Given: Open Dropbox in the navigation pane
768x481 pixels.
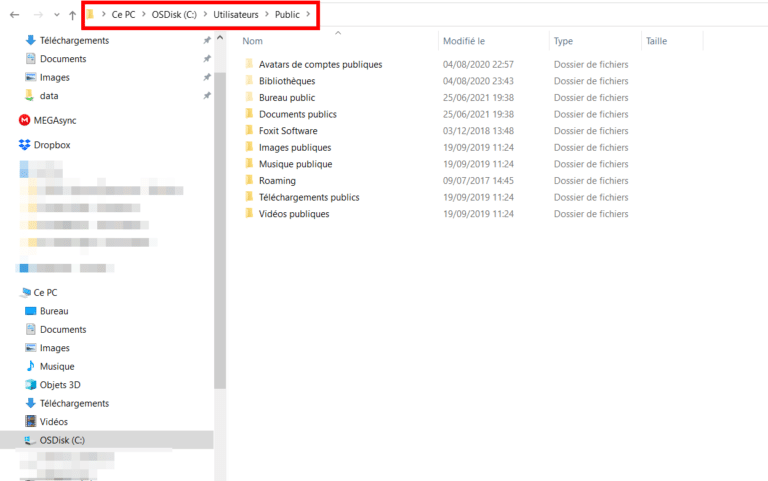Looking at the screenshot, I should coord(52,145).
